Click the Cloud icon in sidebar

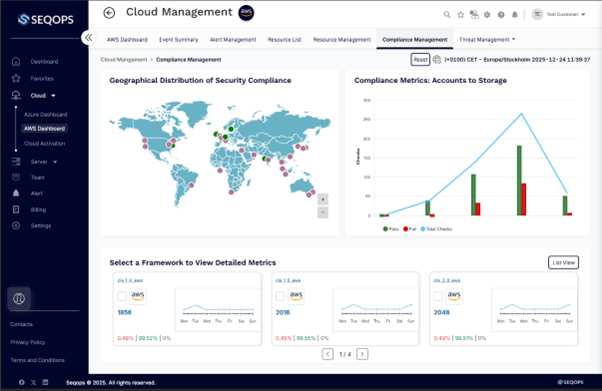[x=16, y=95]
